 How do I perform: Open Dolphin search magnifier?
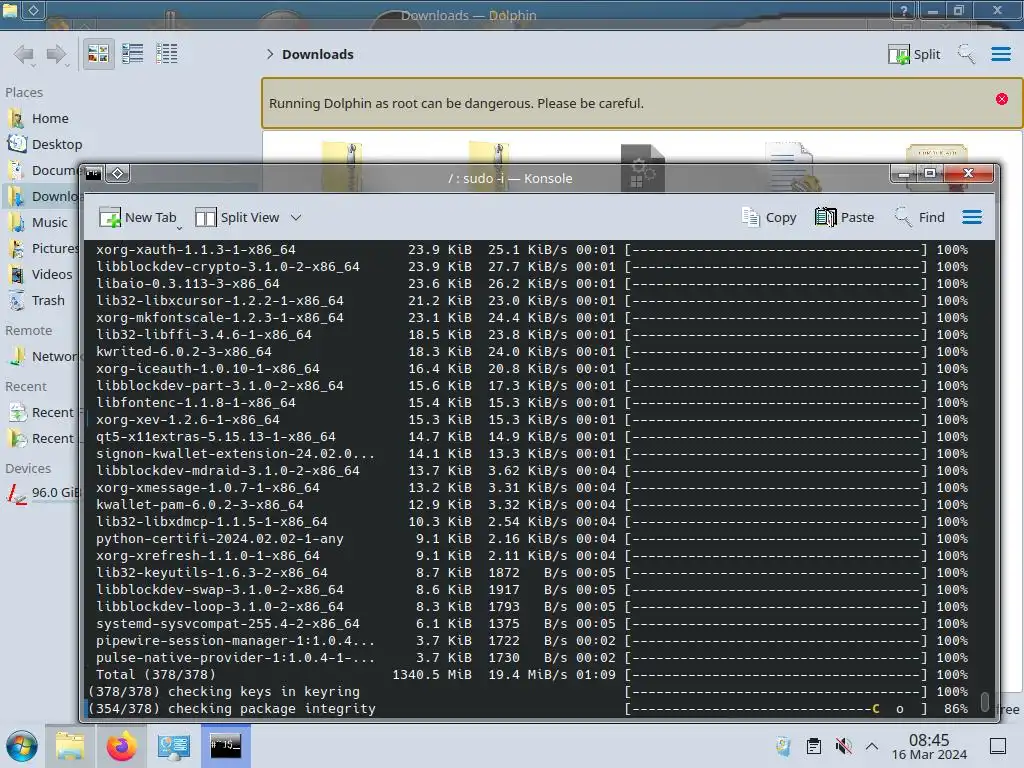pos(966,54)
